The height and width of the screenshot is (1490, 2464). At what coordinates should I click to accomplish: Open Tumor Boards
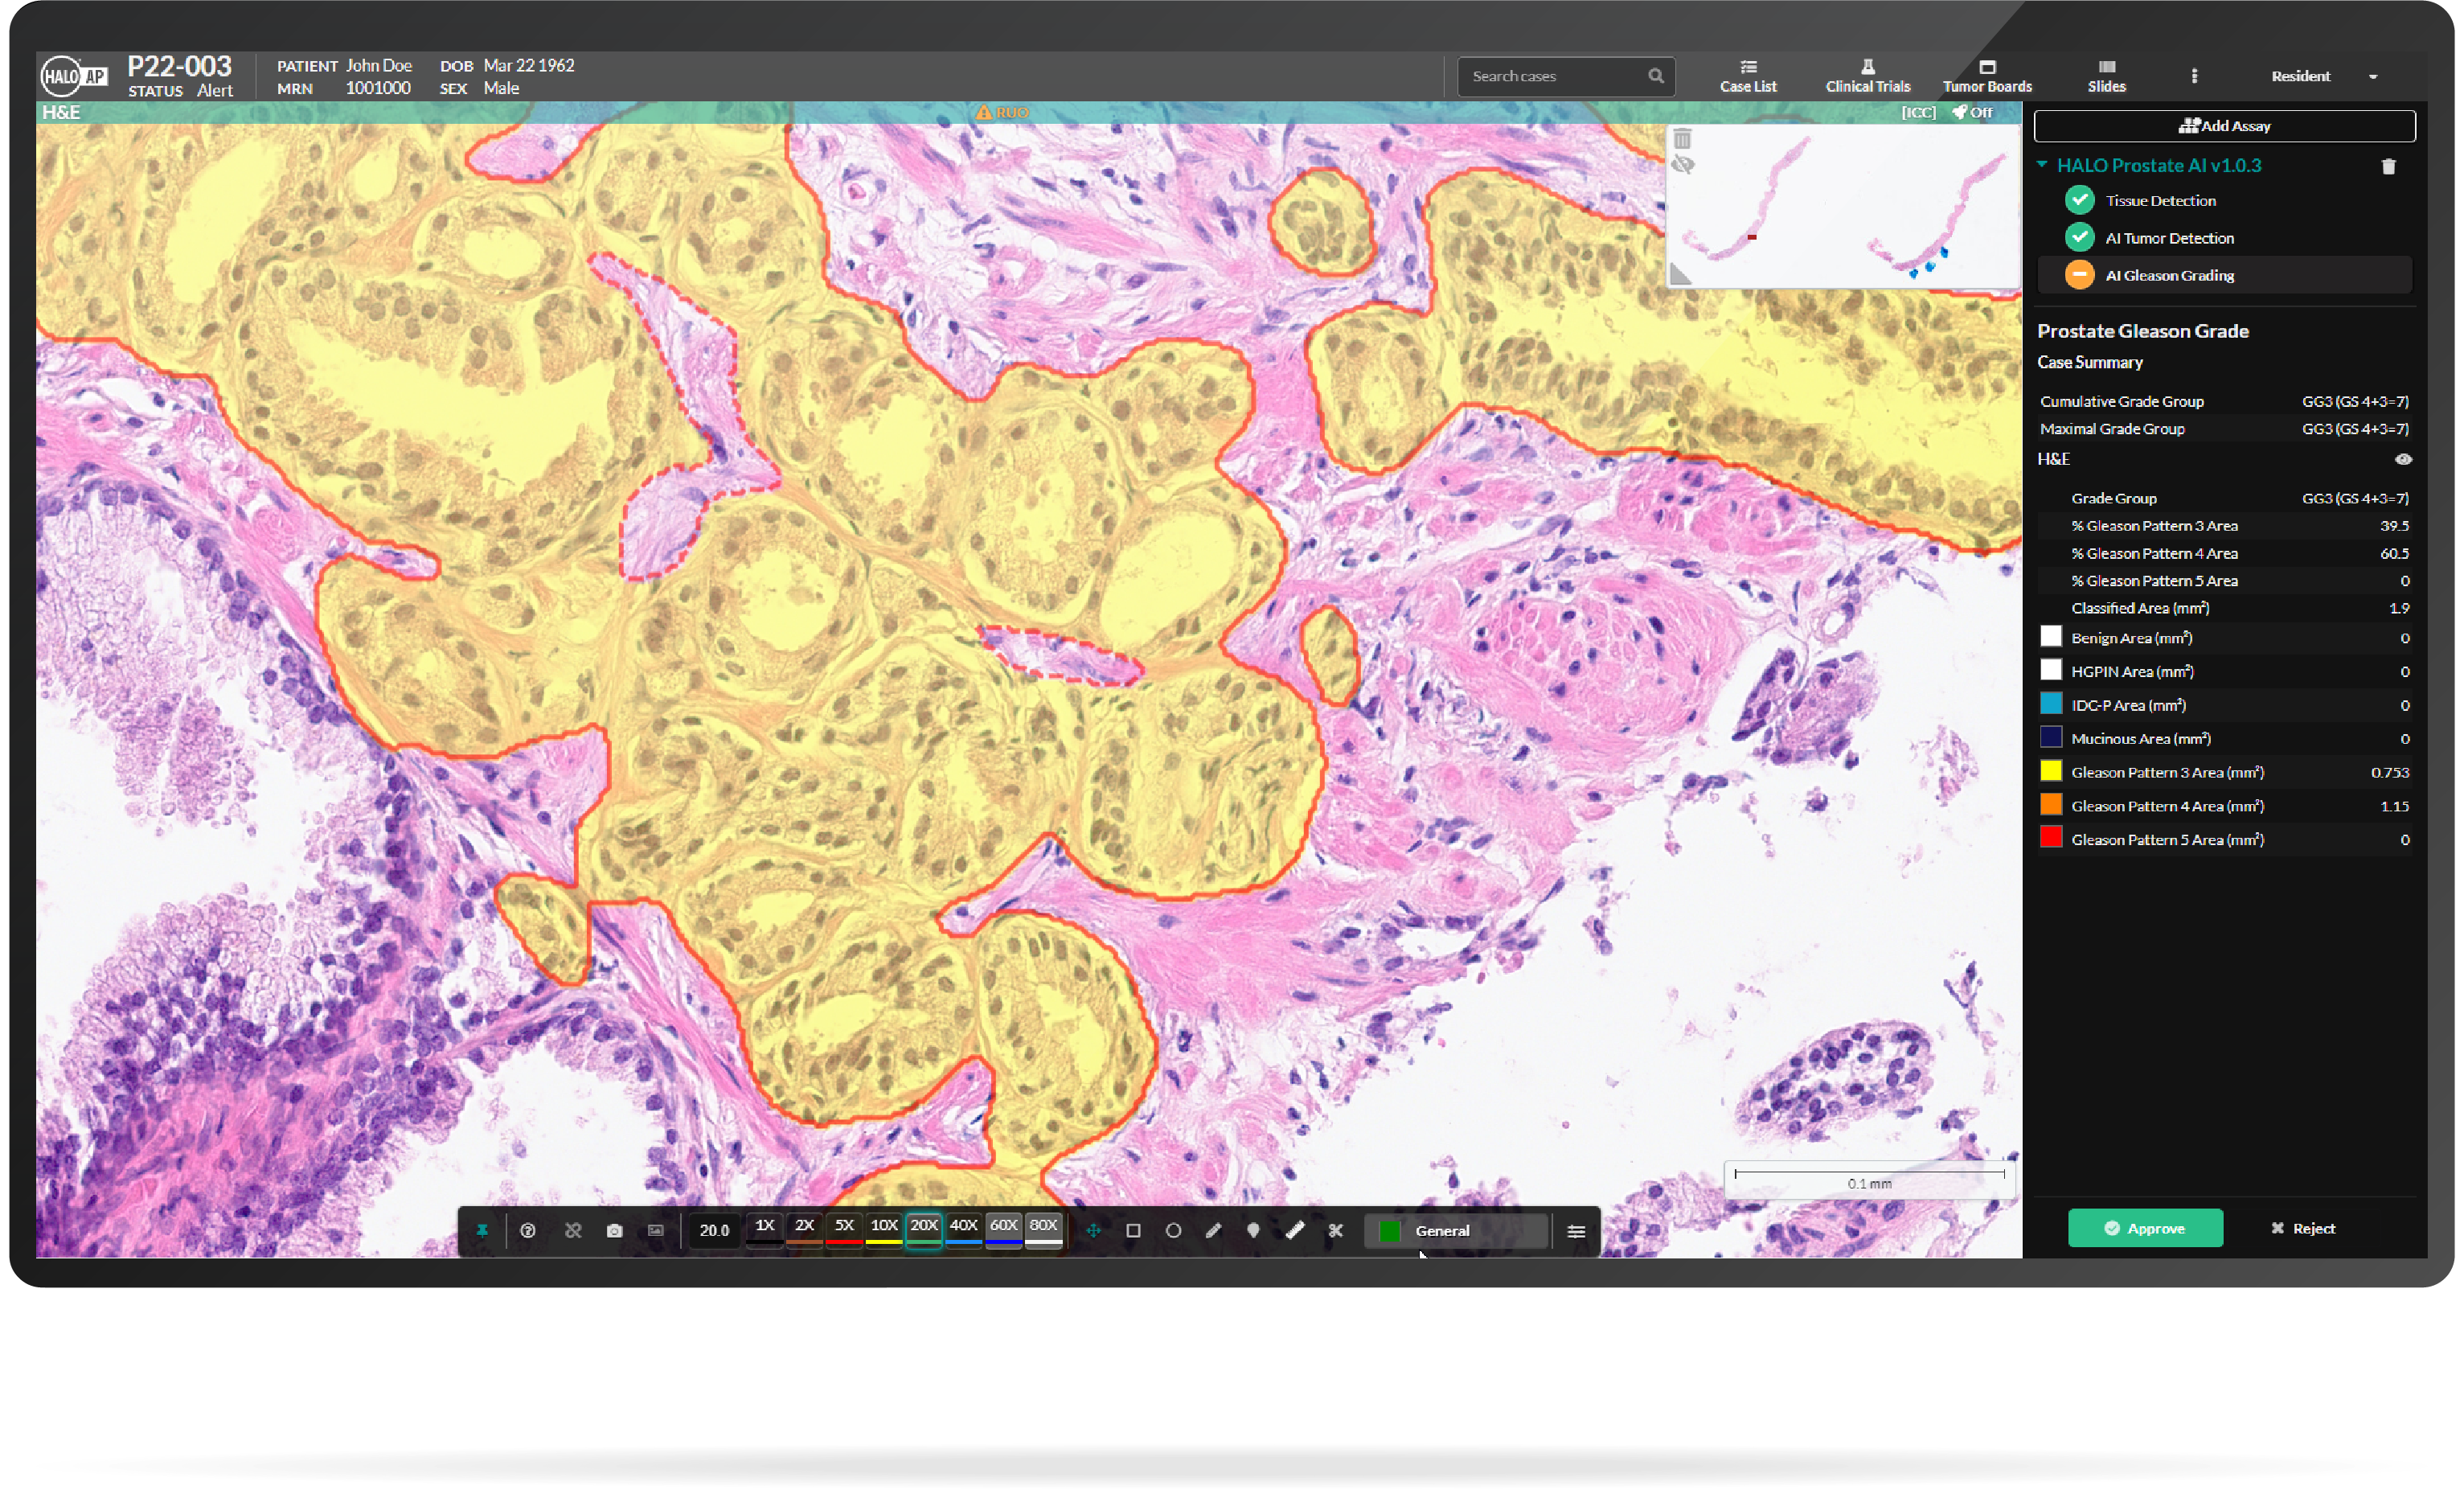[x=1987, y=76]
